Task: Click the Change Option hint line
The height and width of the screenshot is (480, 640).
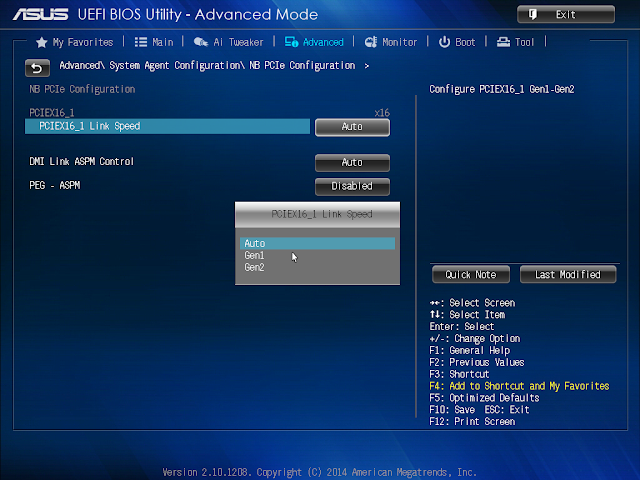Action: pyautogui.click(x=475, y=339)
